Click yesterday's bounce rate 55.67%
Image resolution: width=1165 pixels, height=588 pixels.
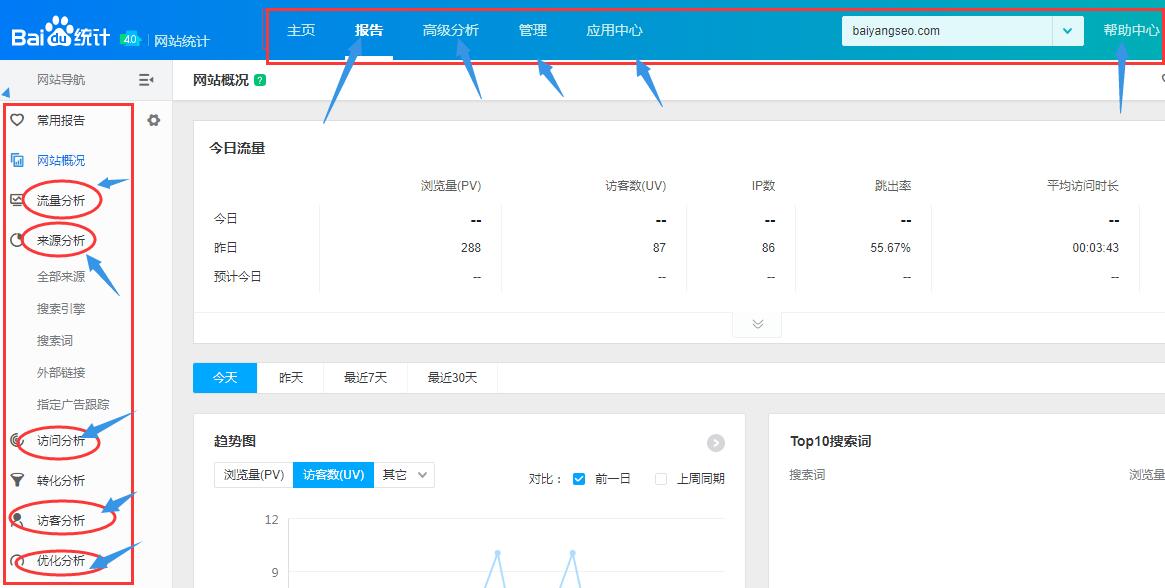click(891, 248)
